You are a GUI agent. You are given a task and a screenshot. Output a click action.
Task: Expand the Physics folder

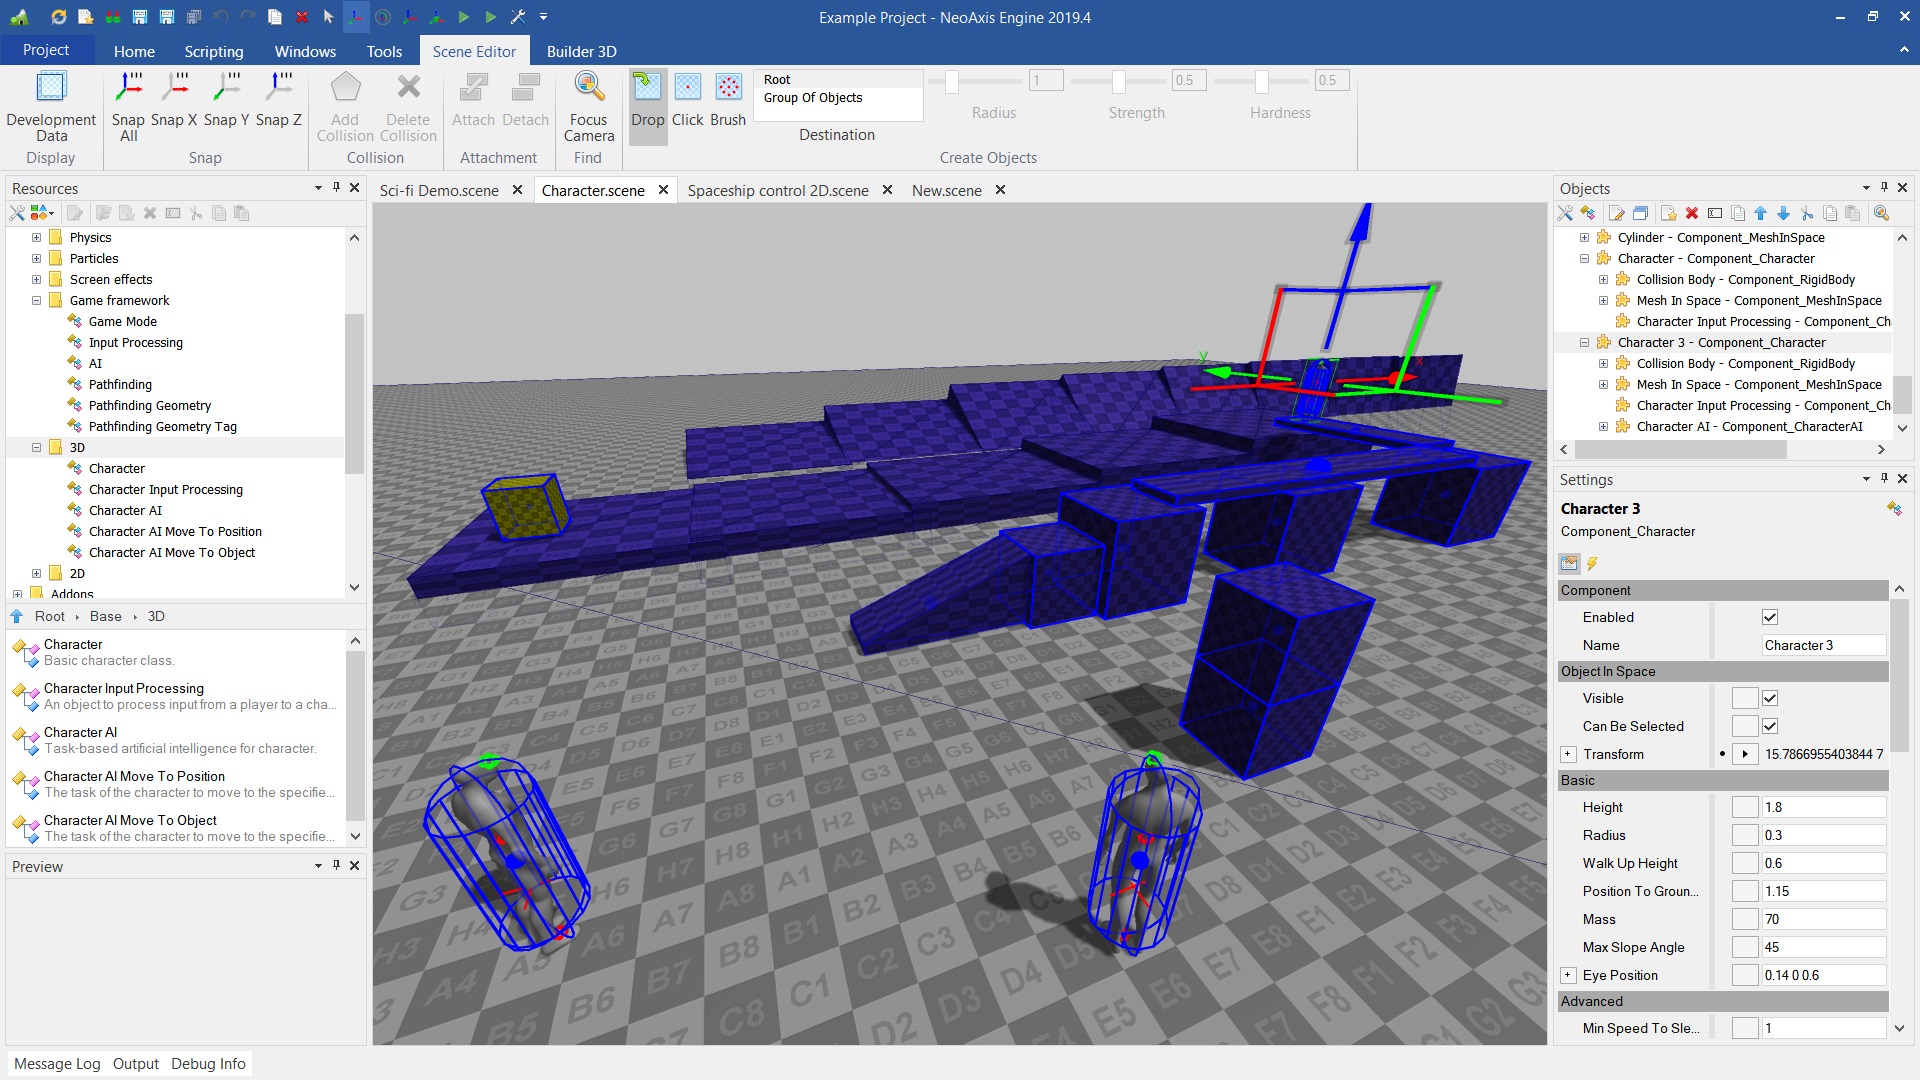coord(36,237)
